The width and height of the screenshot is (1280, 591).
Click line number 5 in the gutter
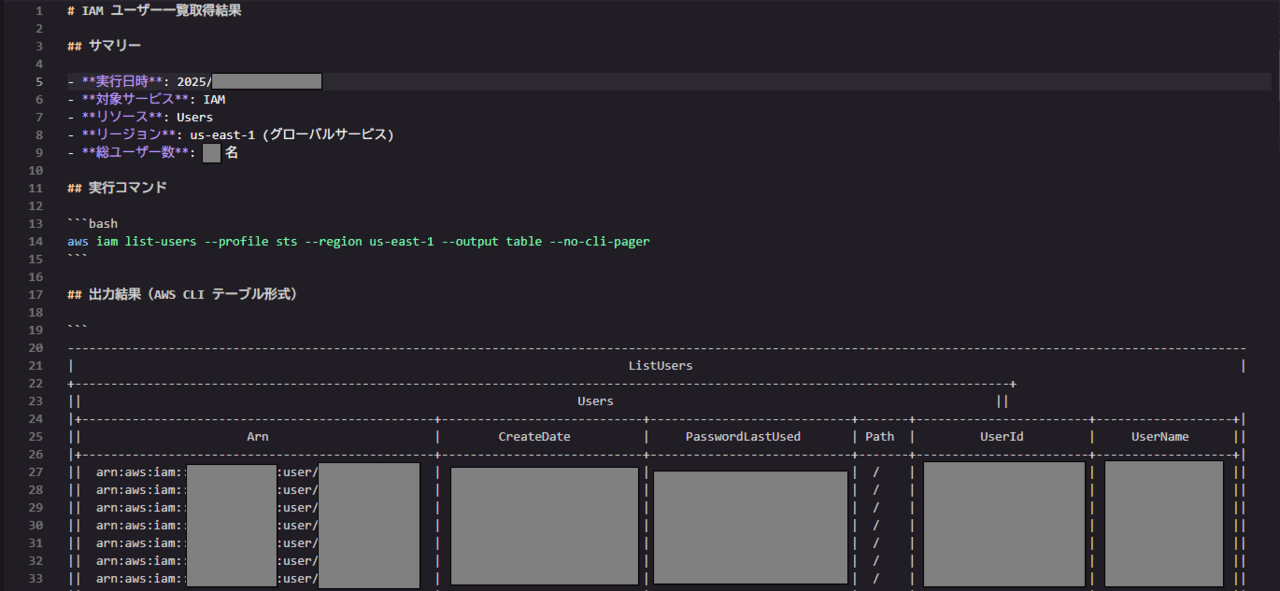tap(38, 82)
